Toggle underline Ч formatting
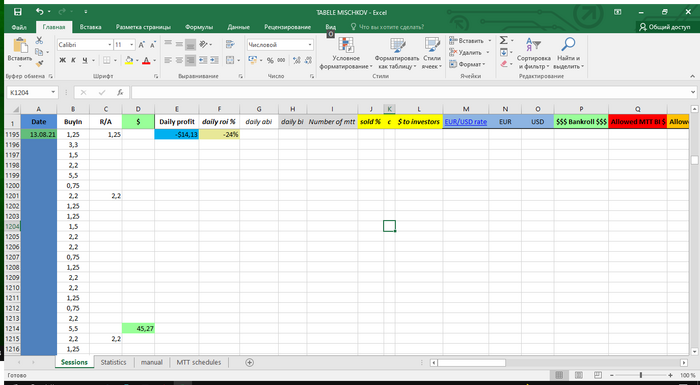This screenshot has height=385, width=700. pyautogui.click(x=84, y=60)
